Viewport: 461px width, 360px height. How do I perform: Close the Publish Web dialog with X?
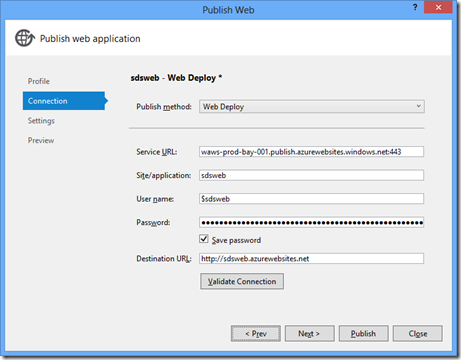(x=438, y=7)
